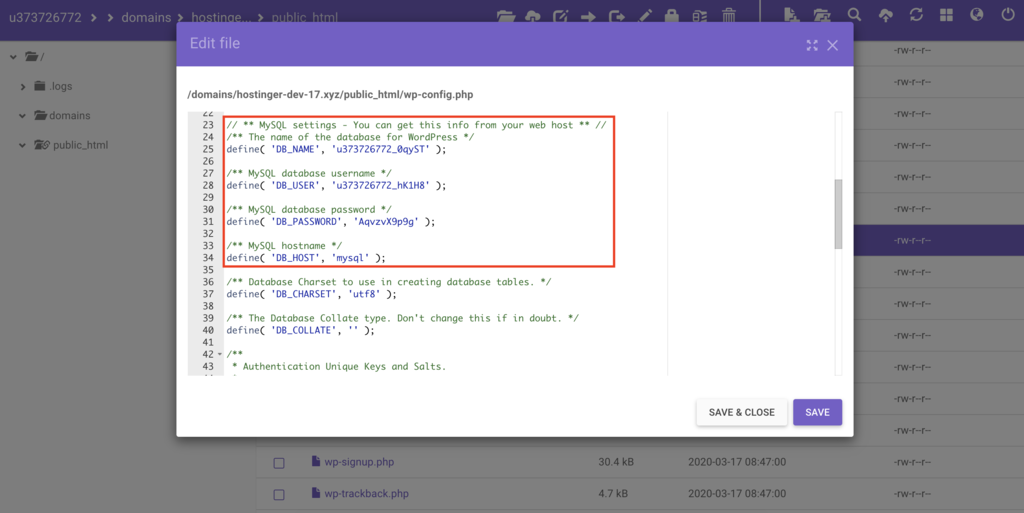Click the 4.7 kB size cell
Screen dimensions: 1024x513
613,493
